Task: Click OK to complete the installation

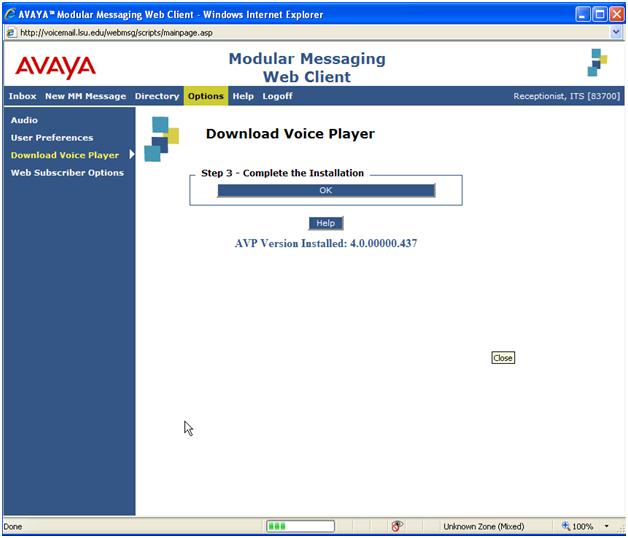Action: [326, 190]
